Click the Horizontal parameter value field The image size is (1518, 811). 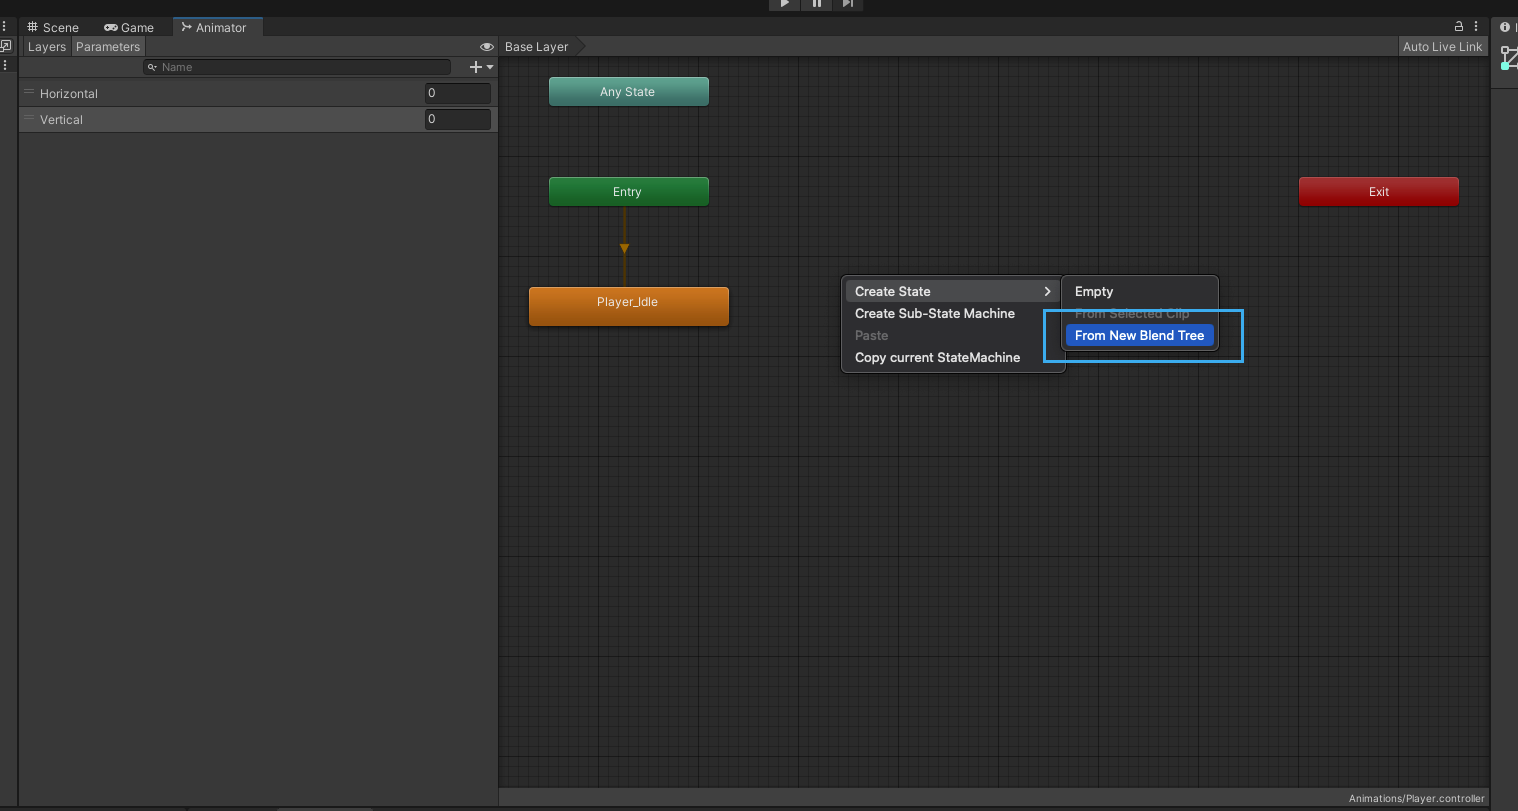coord(457,93)
